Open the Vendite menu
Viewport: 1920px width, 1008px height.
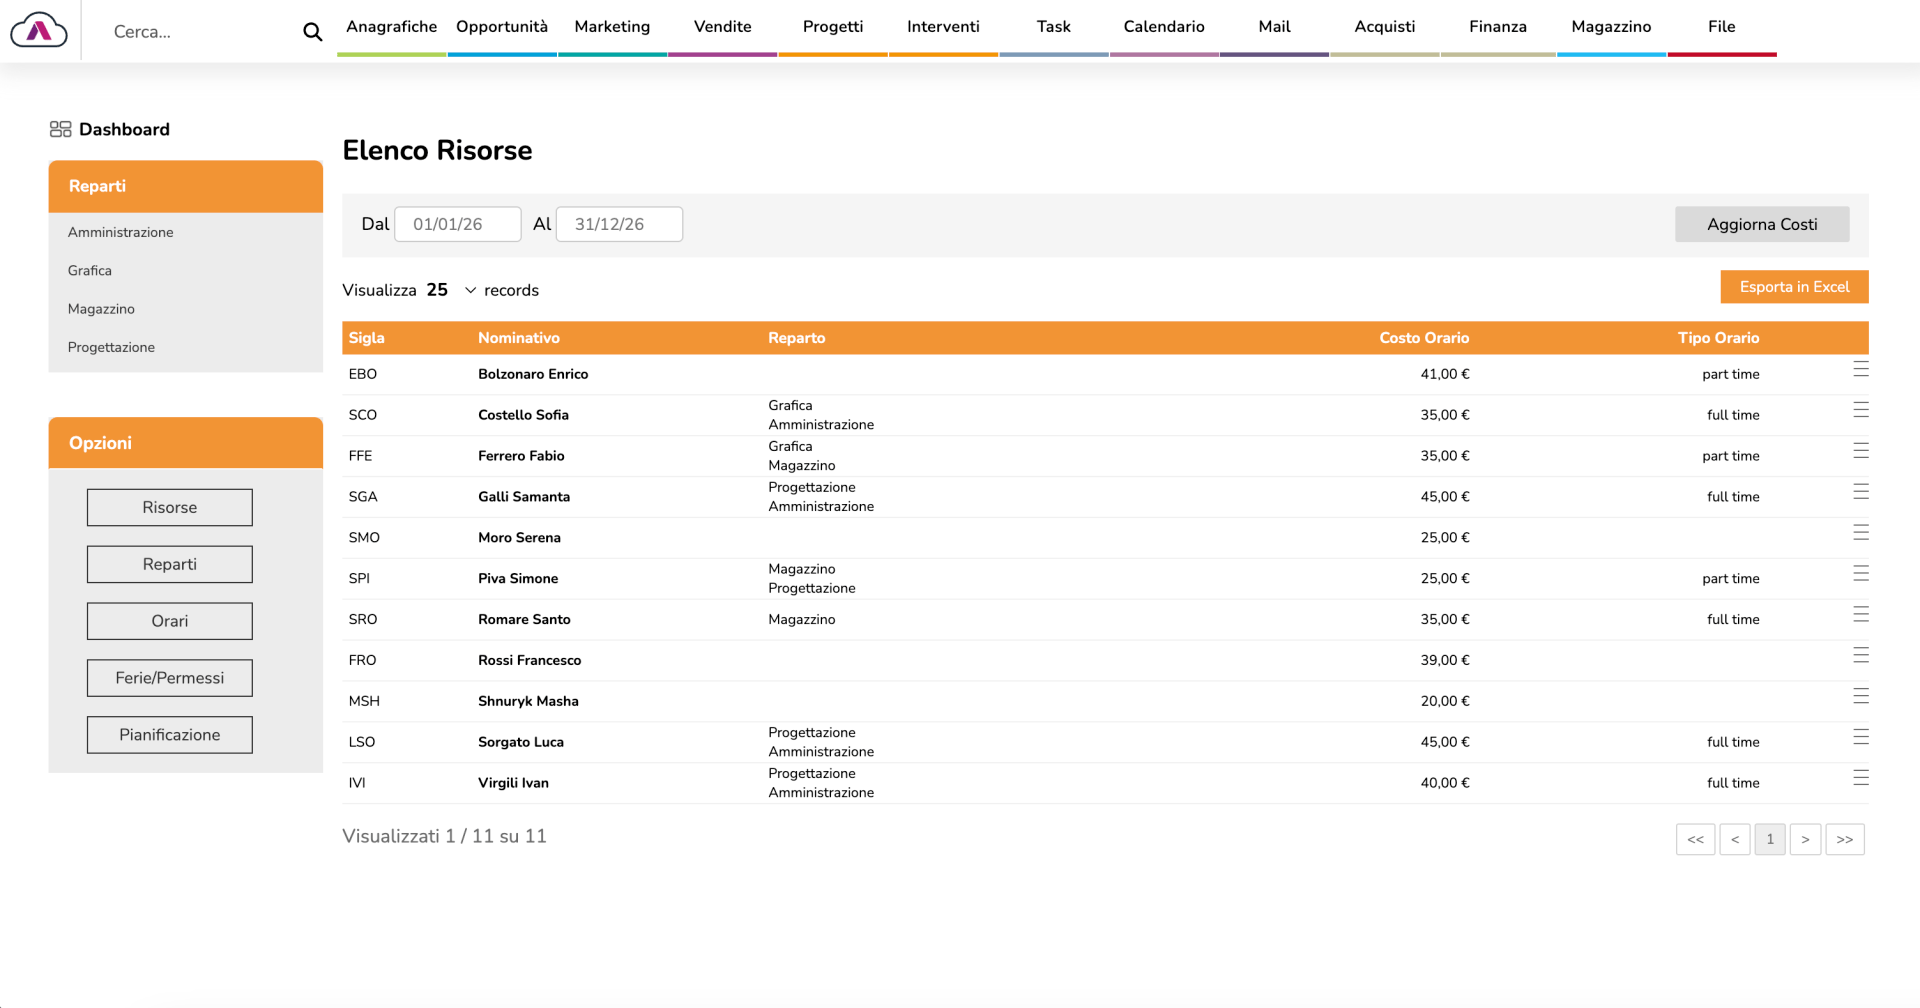[722, 27]
